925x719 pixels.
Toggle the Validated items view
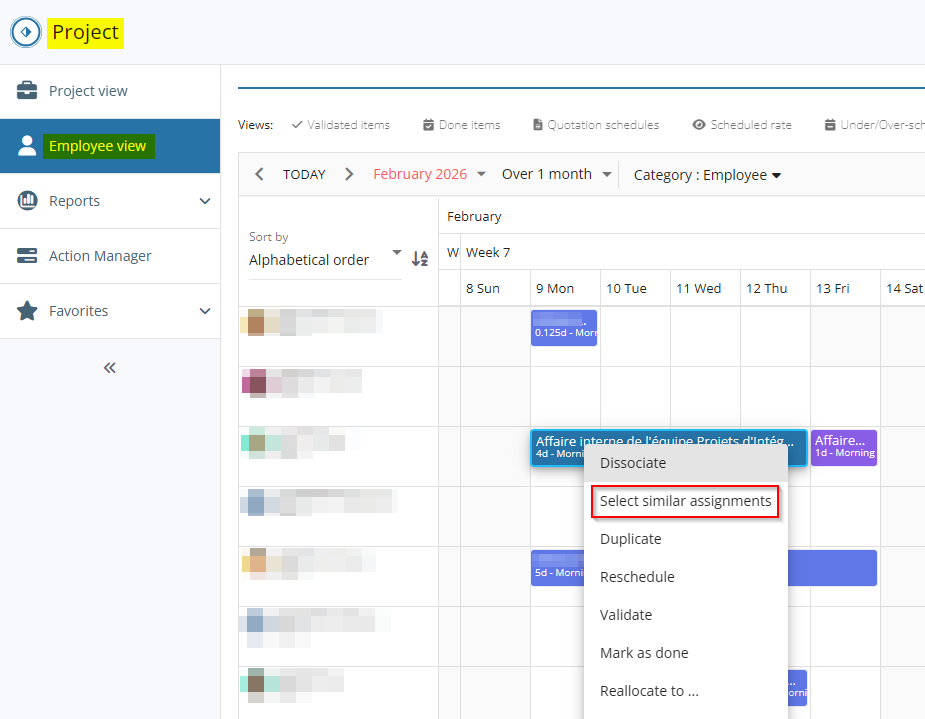(340, 125)
